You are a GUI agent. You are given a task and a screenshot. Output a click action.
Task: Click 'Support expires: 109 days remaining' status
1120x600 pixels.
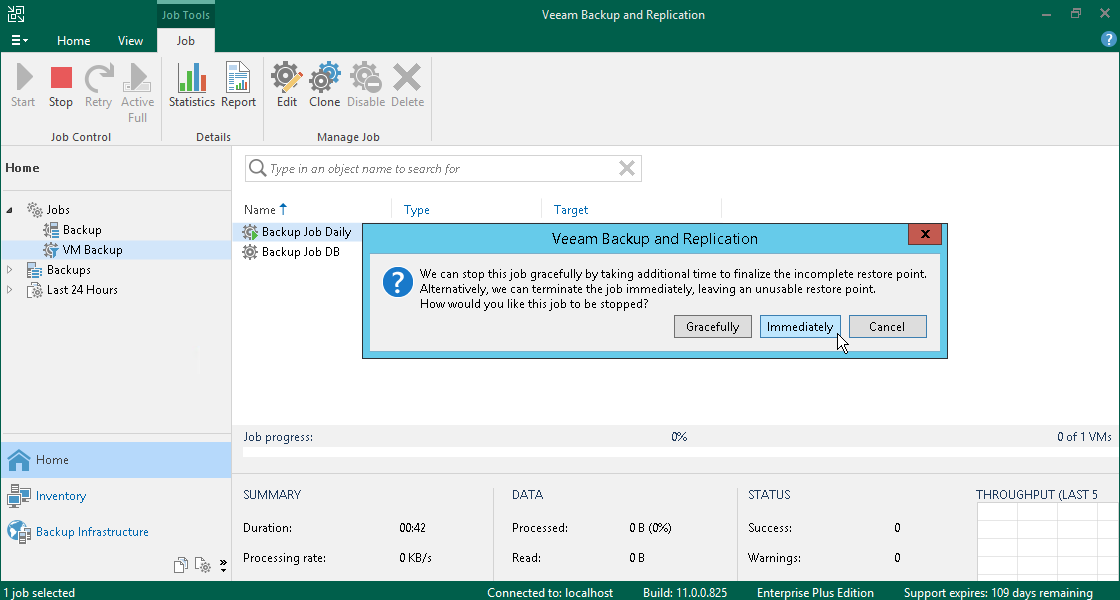pos(998,593)
